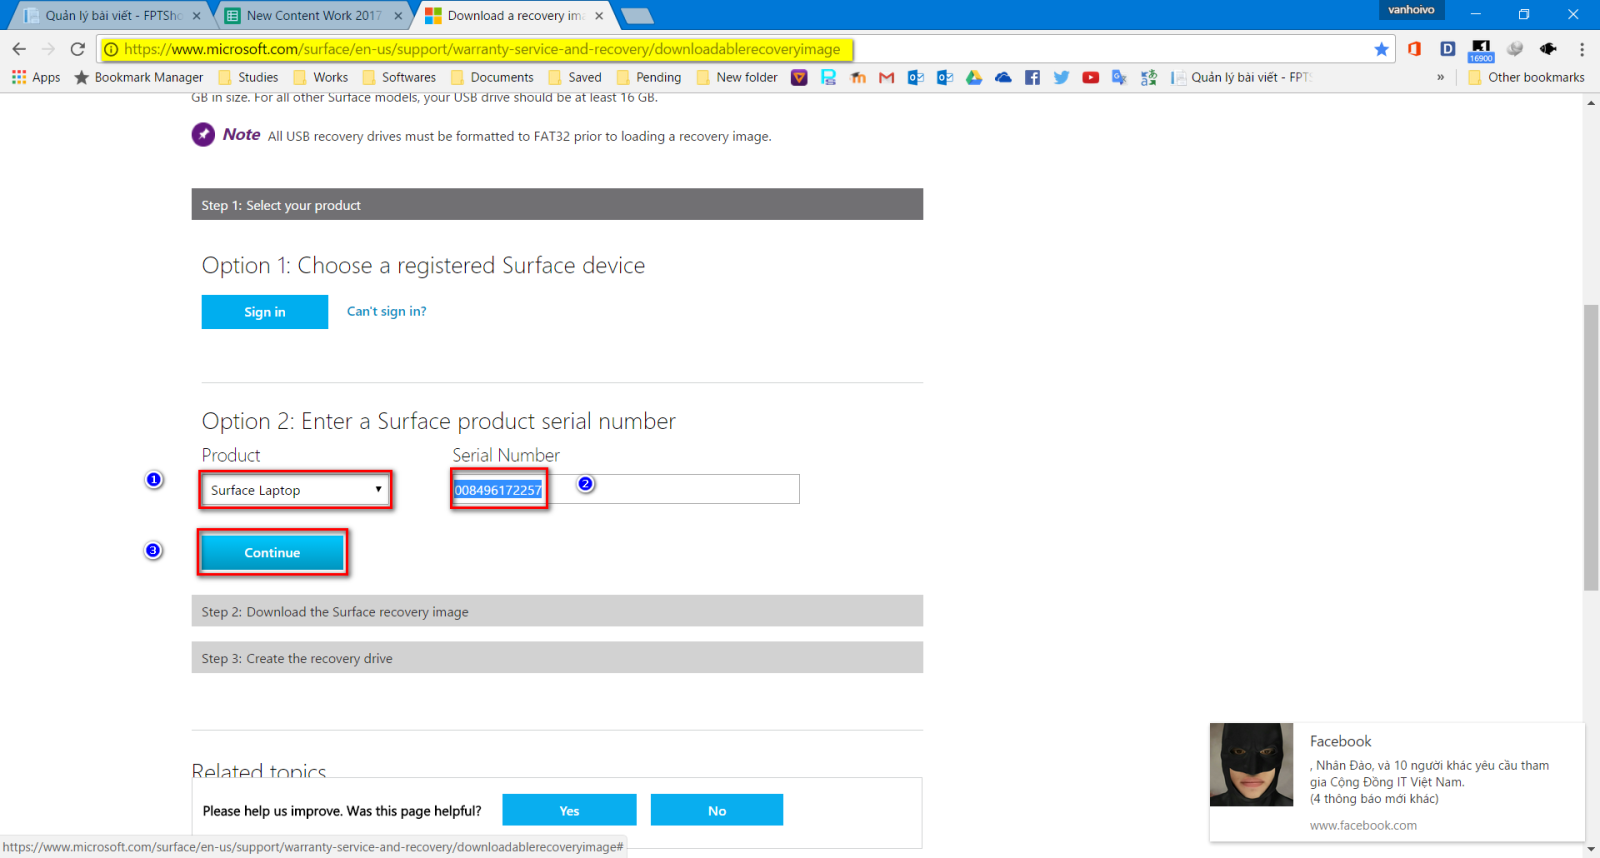Click inside the Serial Number input field
Image resolution: width=1600 pixels, height=858 pixels.
point(625,489)
